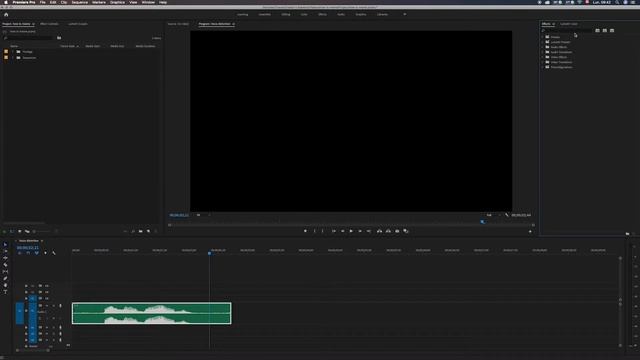Expand the Video Transitions folder
640x360 pixels.
542,62
